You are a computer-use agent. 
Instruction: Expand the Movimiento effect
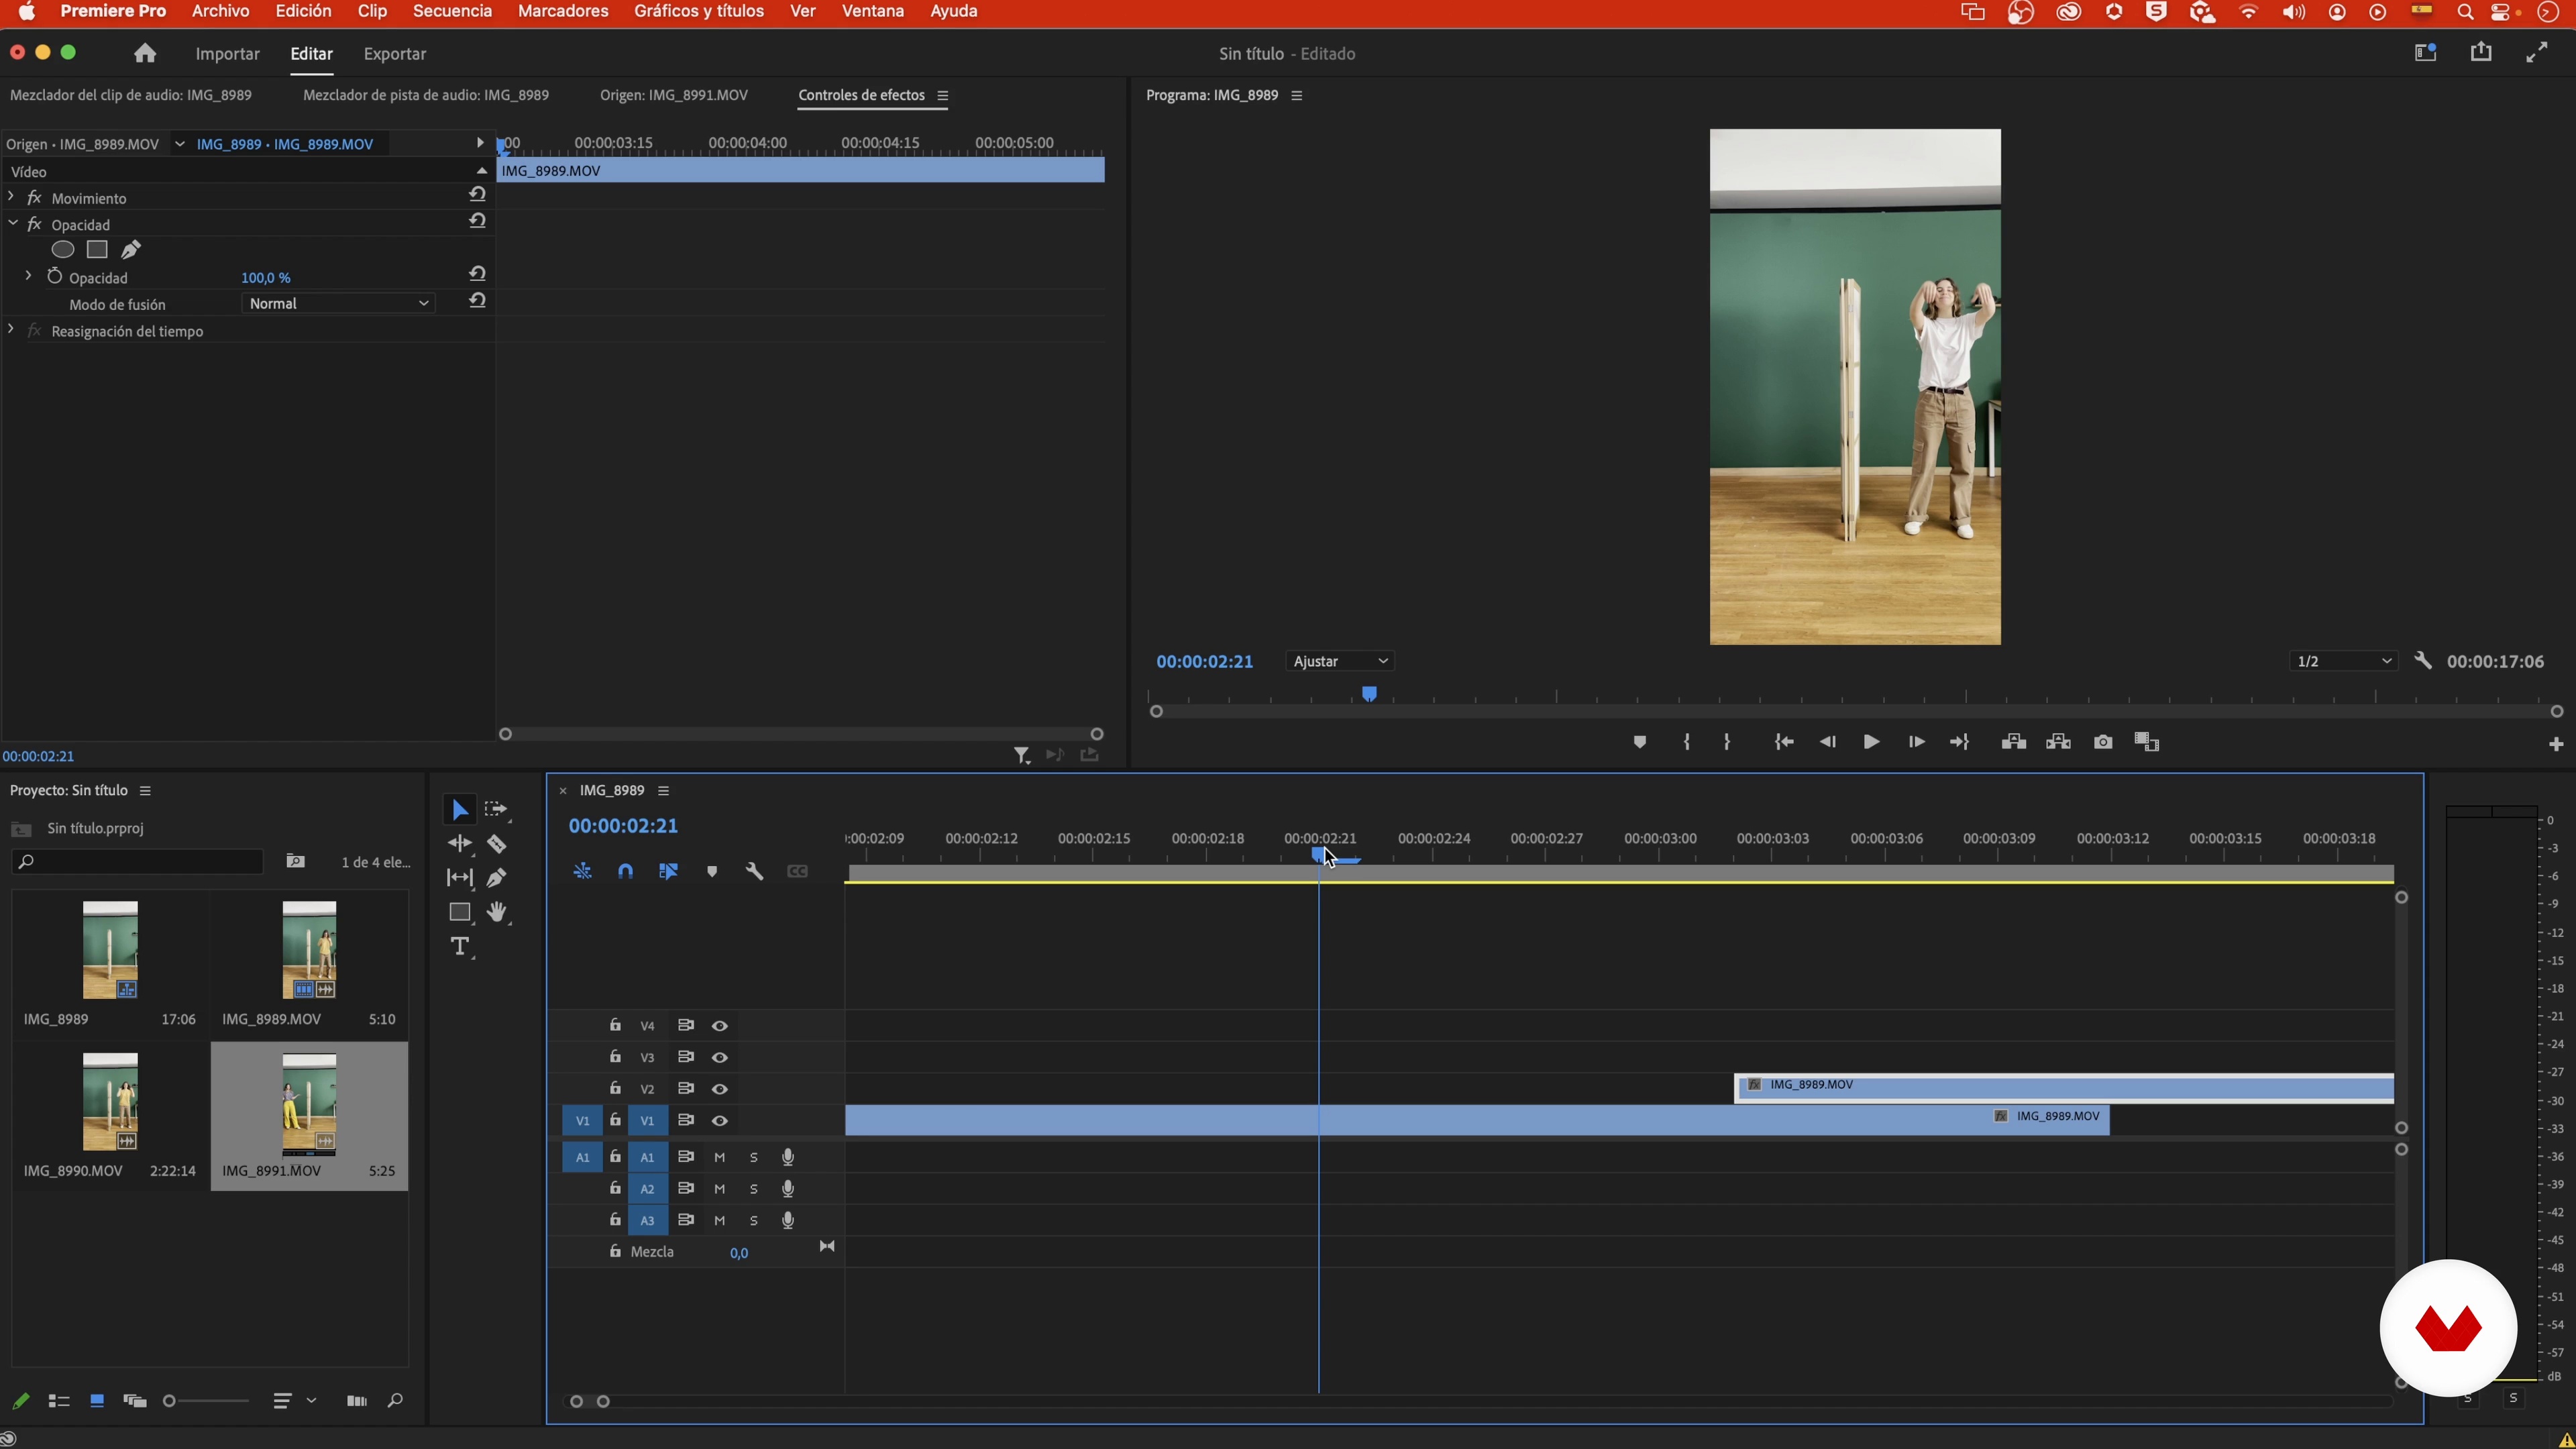tap(11, 197)
